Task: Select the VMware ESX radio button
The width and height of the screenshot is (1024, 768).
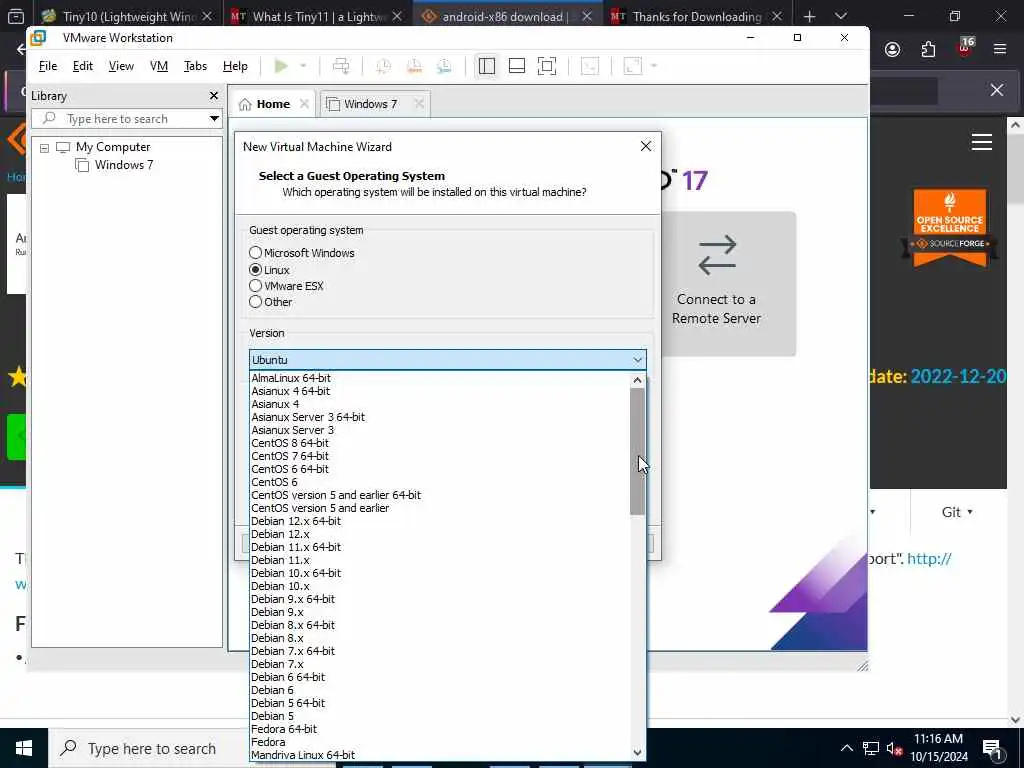Action: point(255,285)
